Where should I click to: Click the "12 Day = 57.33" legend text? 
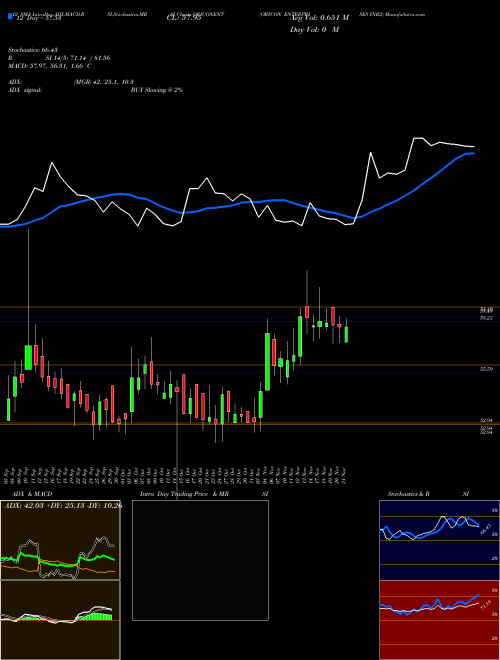click(39, 18)
